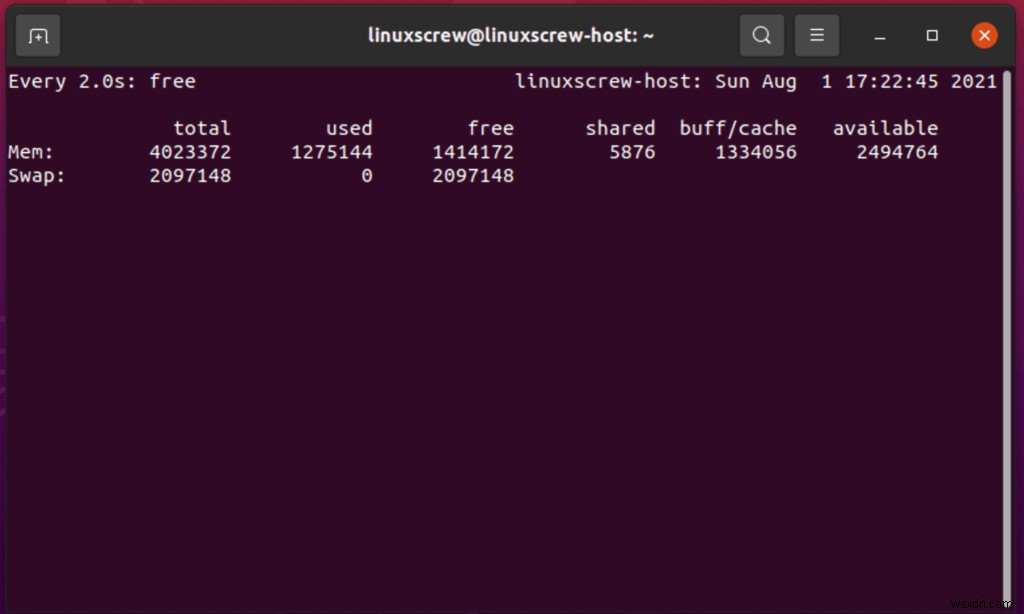The width and height of the screenshot is (1024, 614).
Task: Activate the terminal search function
Action: (761, 35)
